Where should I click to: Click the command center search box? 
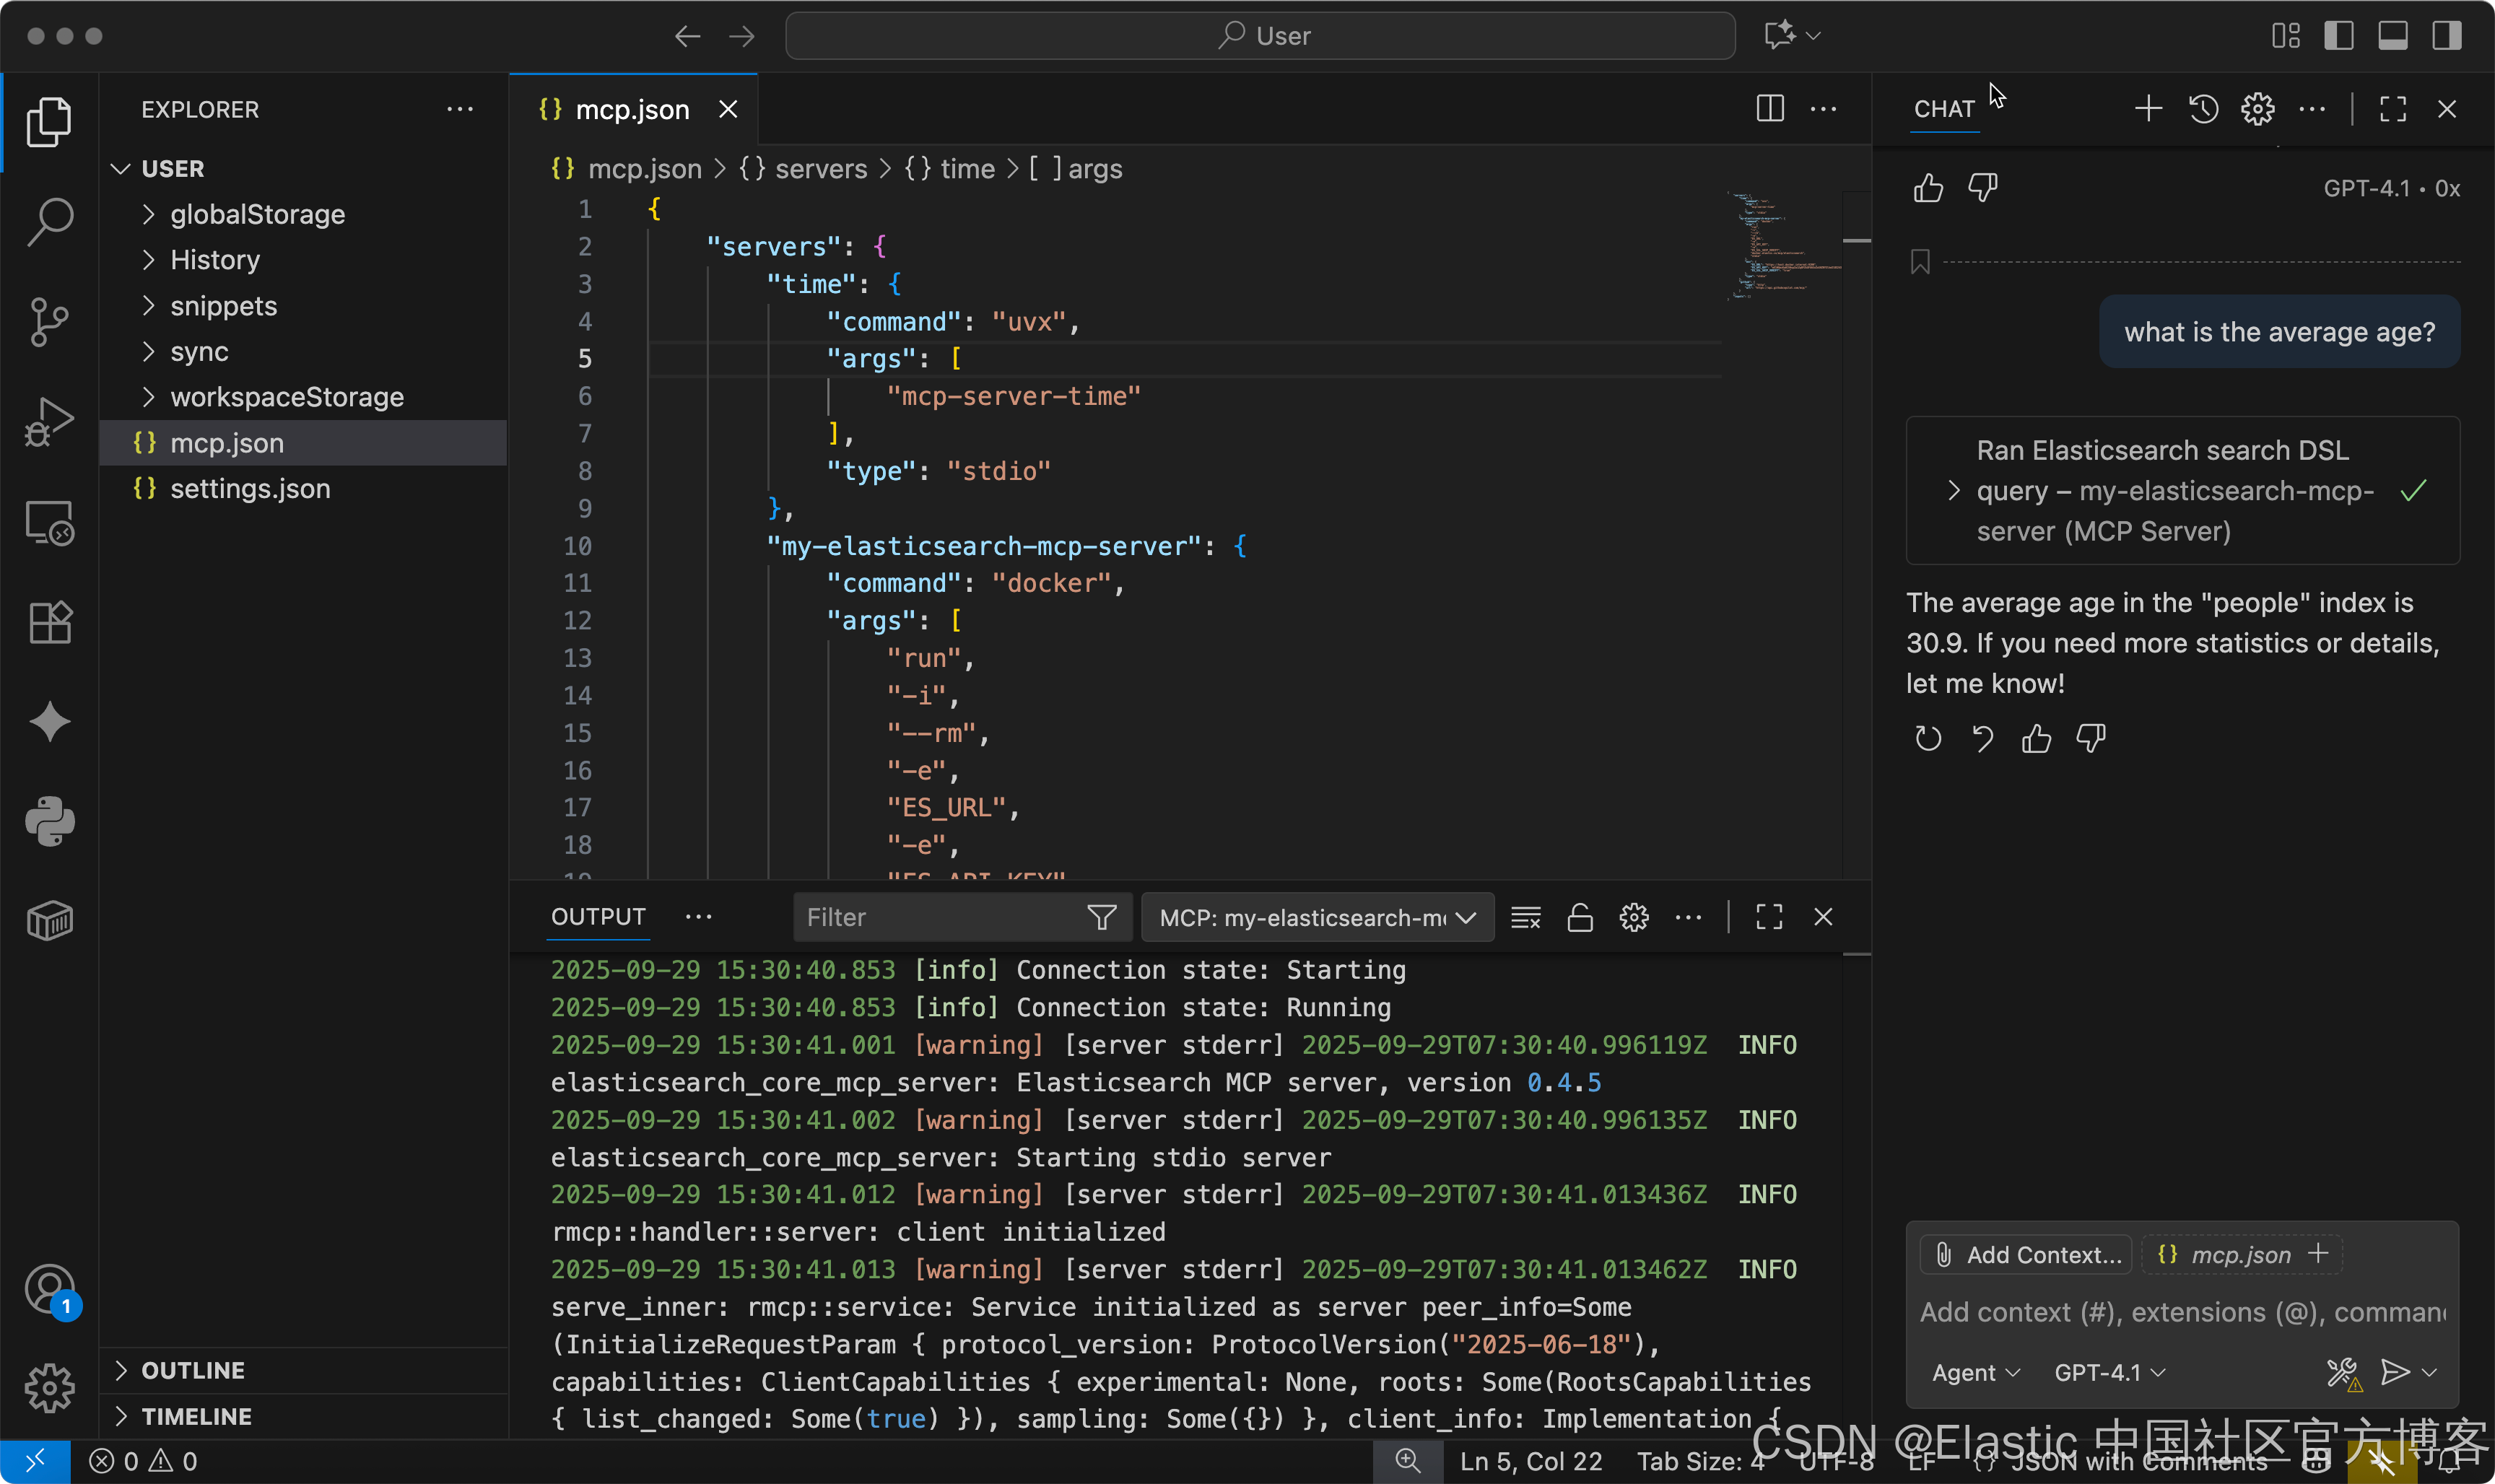pos(1260,36)
